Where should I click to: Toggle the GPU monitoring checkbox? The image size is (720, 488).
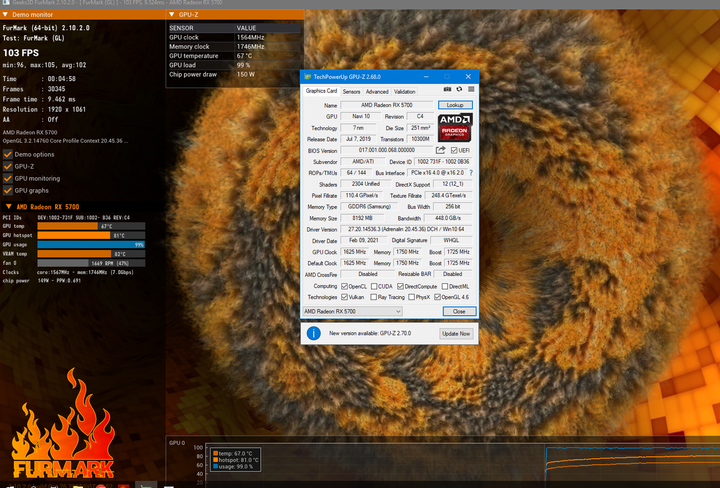click(8, 178)
